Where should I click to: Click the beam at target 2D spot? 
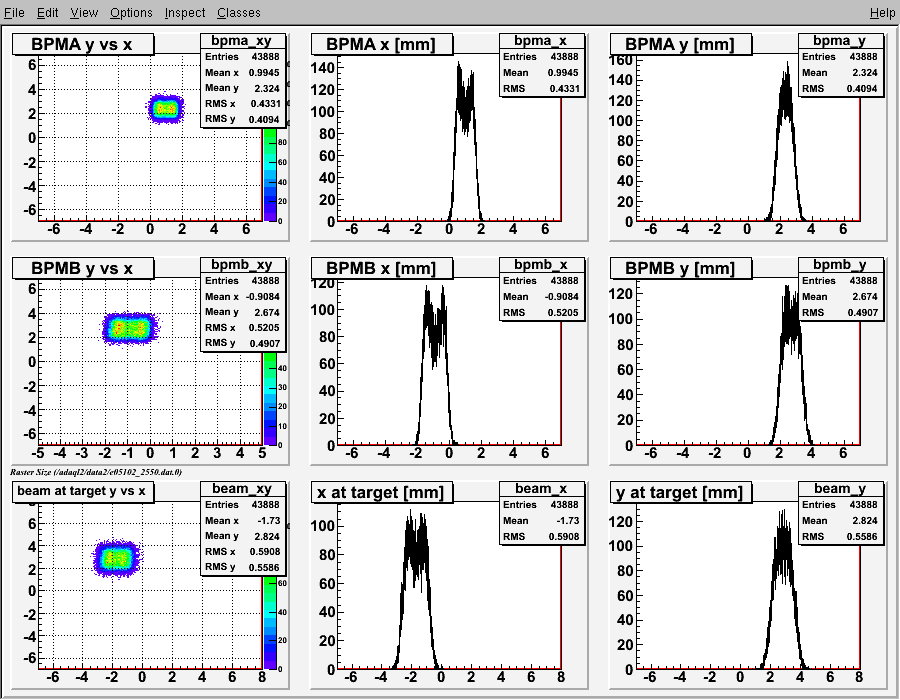point(117,558)
